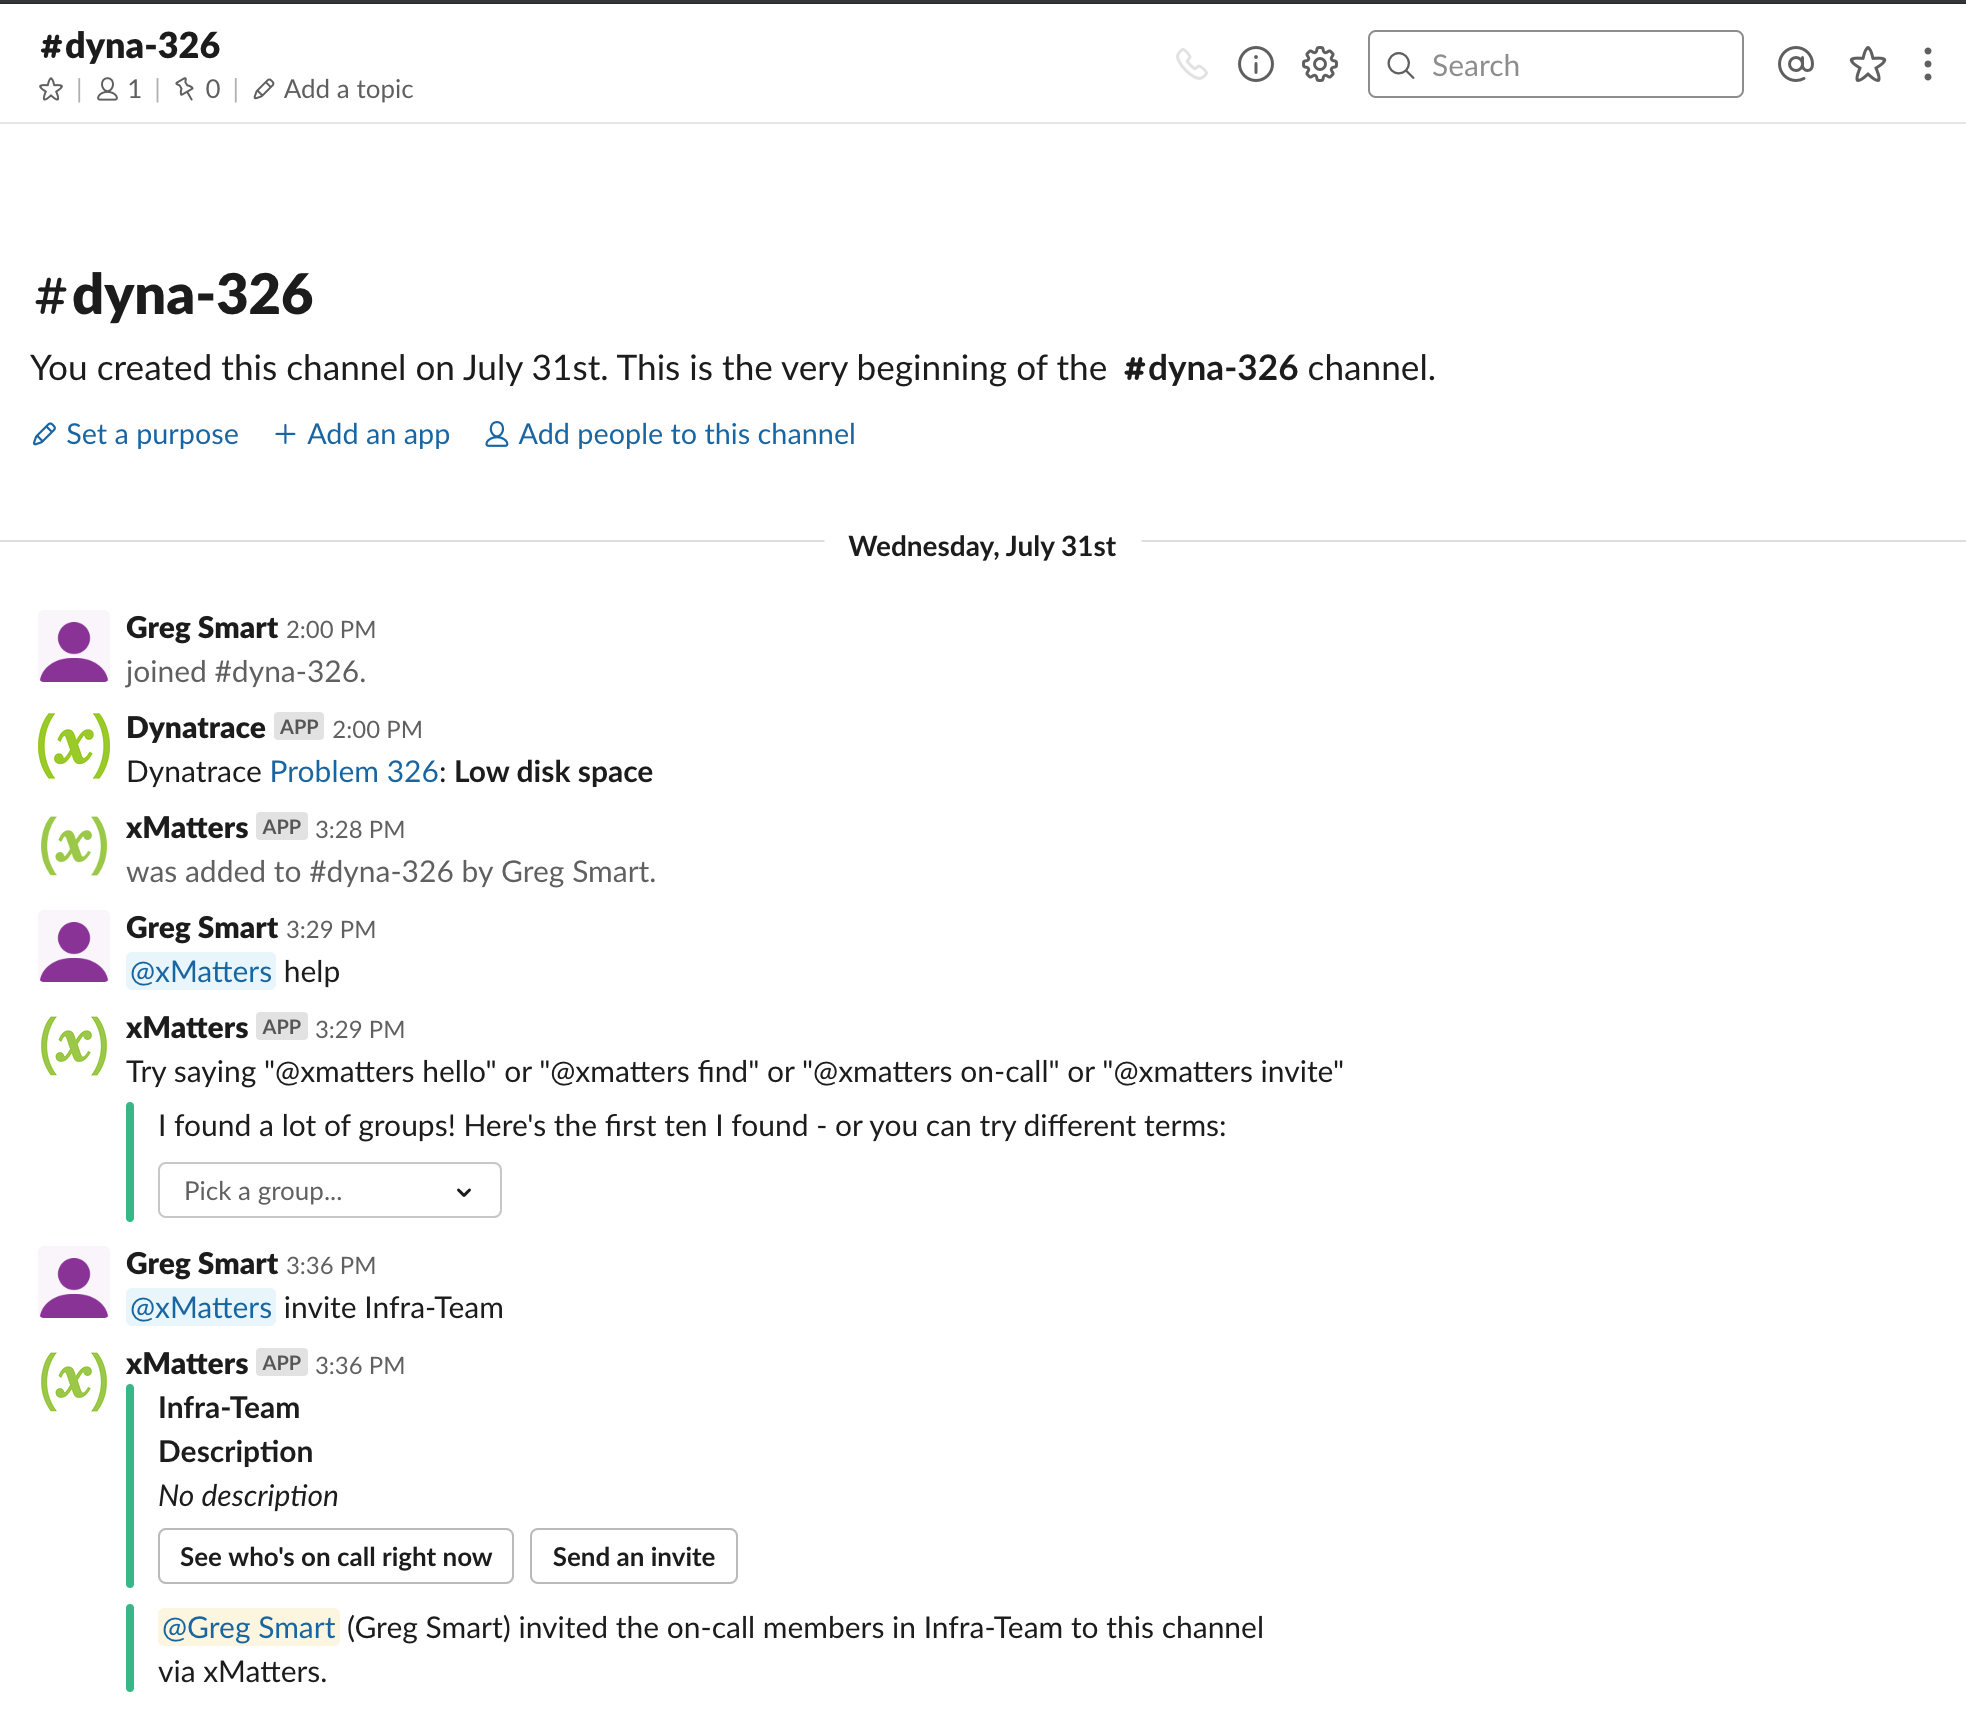Click xMatters avatar at 3:36 PM
The image size is (1966, 1726).
point(73,1382)
